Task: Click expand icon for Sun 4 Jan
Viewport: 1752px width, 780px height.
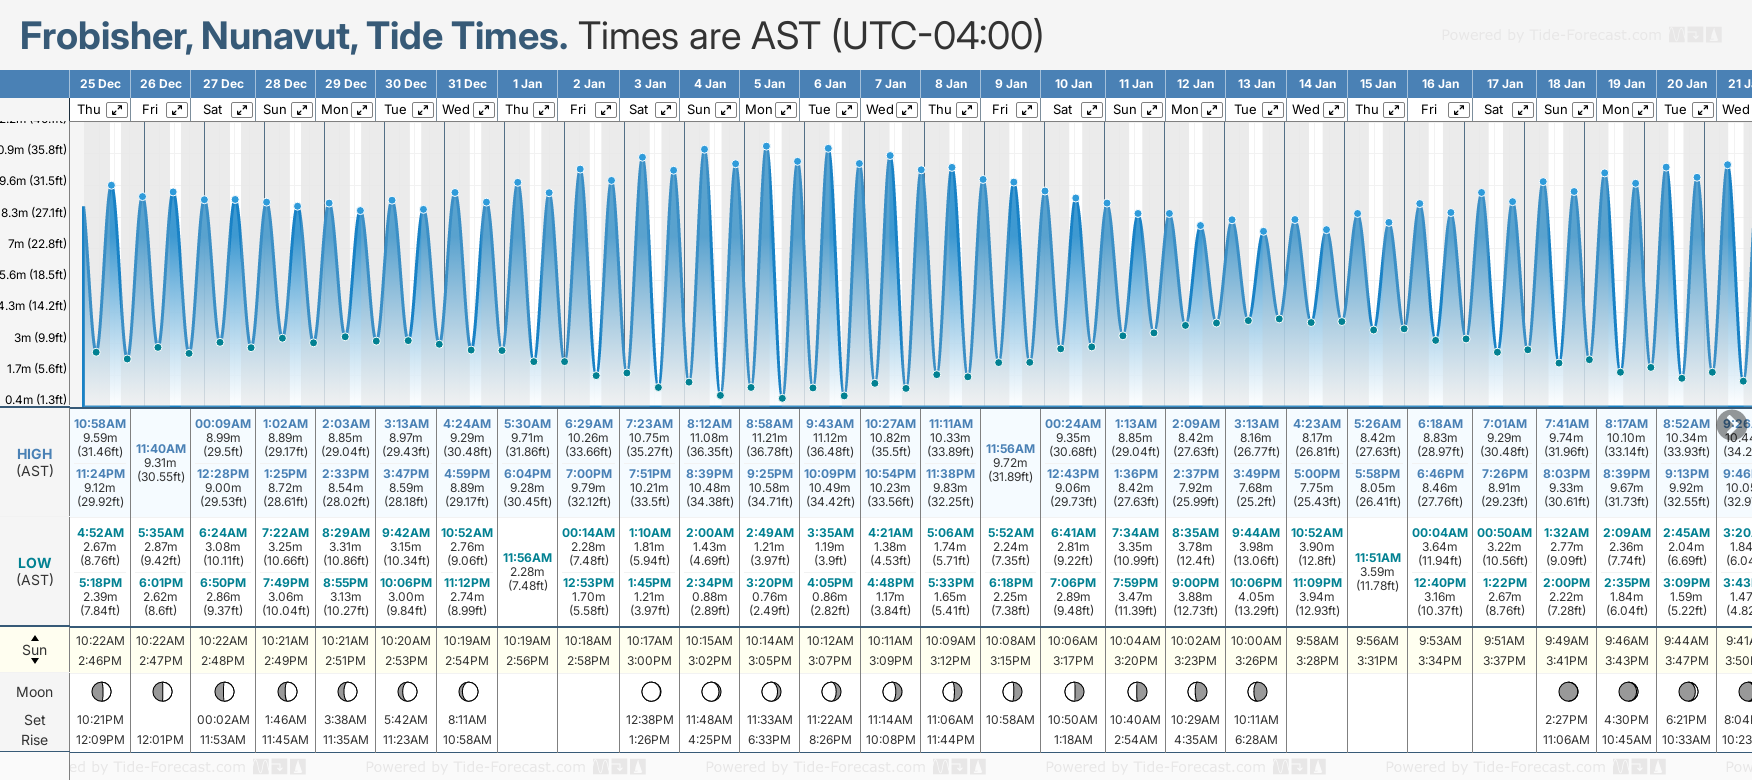Action: [726, 110]
